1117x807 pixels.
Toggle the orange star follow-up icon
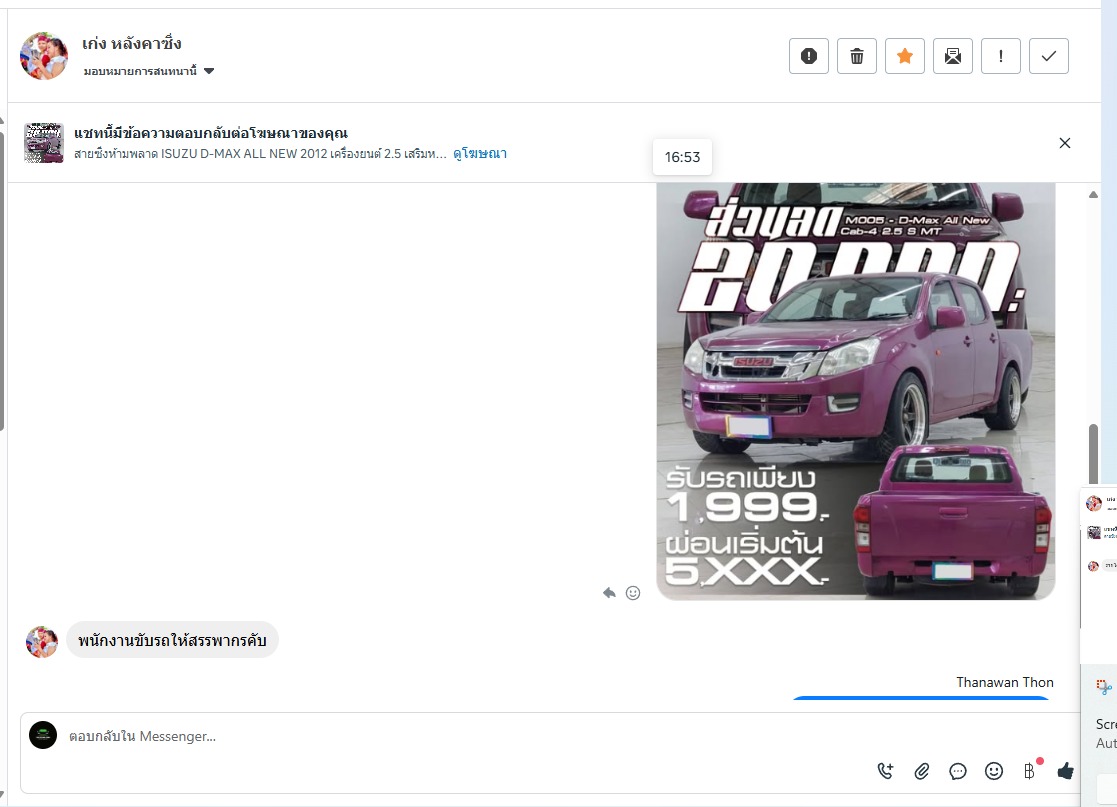tap(905, 56)
